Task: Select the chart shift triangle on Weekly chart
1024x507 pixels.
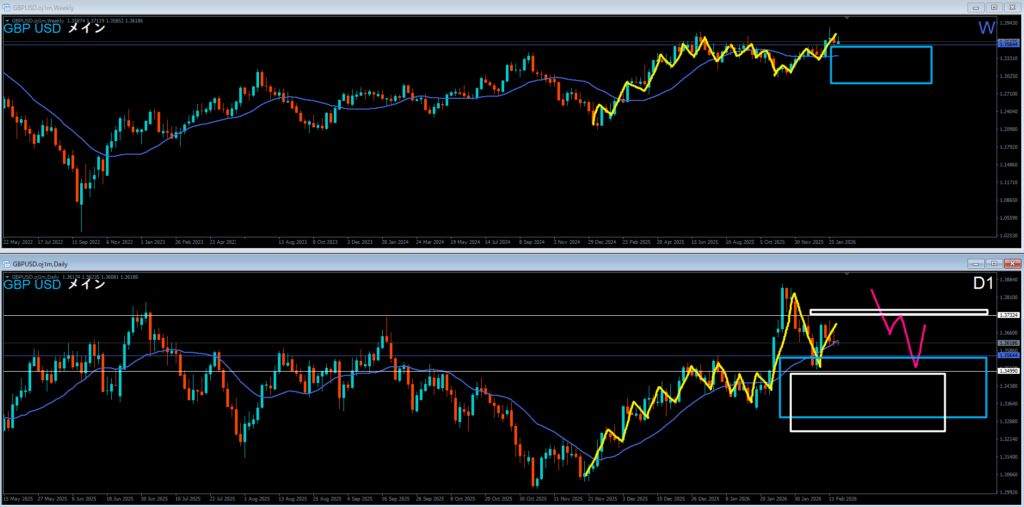Action: click(x=848, y=19)
